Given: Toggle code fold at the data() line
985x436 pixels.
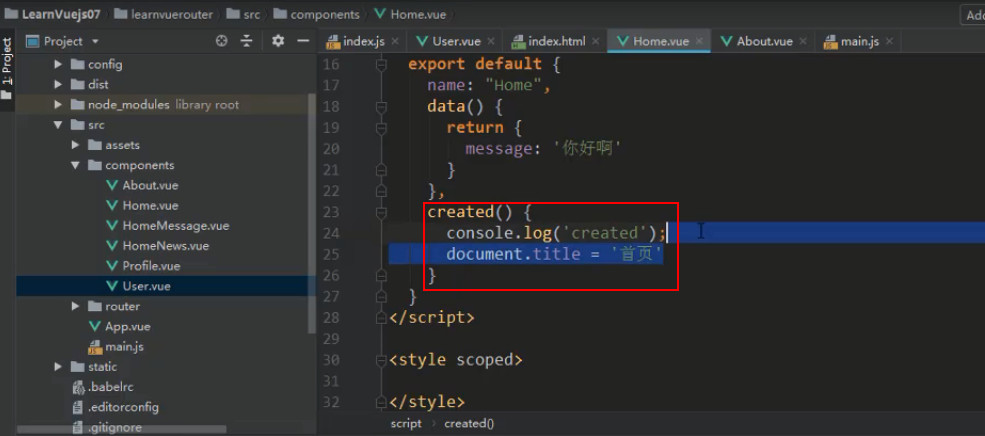Looking at the screenshot, I should coord(380,107).
